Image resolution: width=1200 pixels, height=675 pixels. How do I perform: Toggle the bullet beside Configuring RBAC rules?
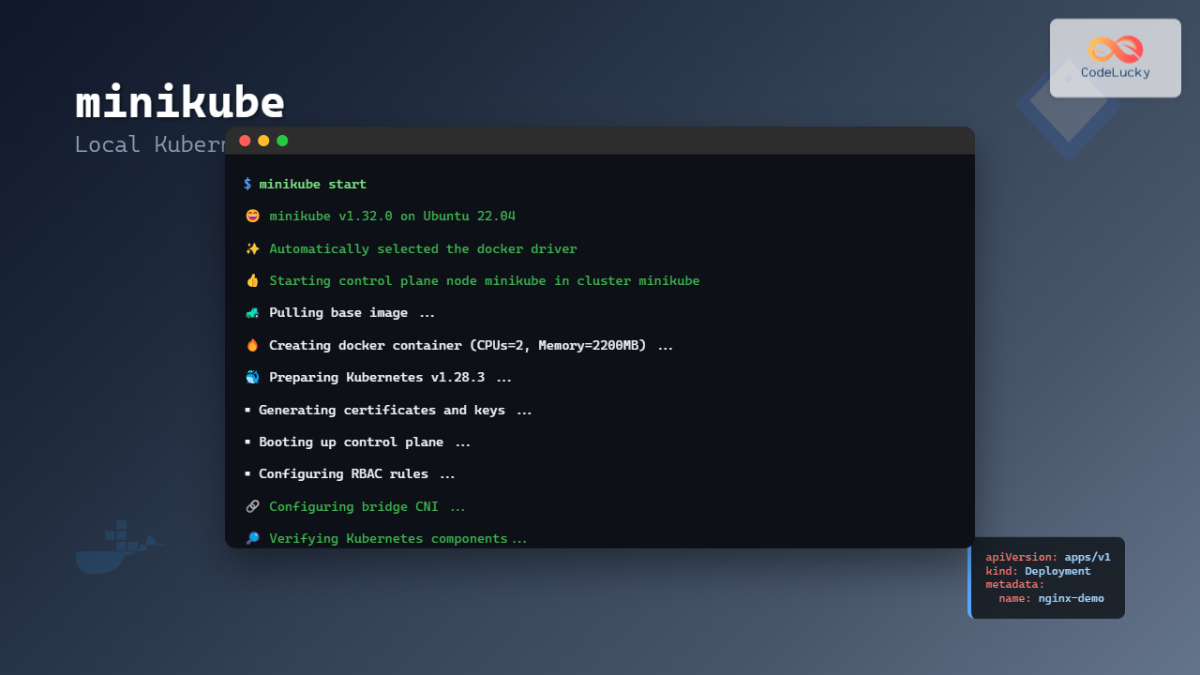click(x=246, y=473)
